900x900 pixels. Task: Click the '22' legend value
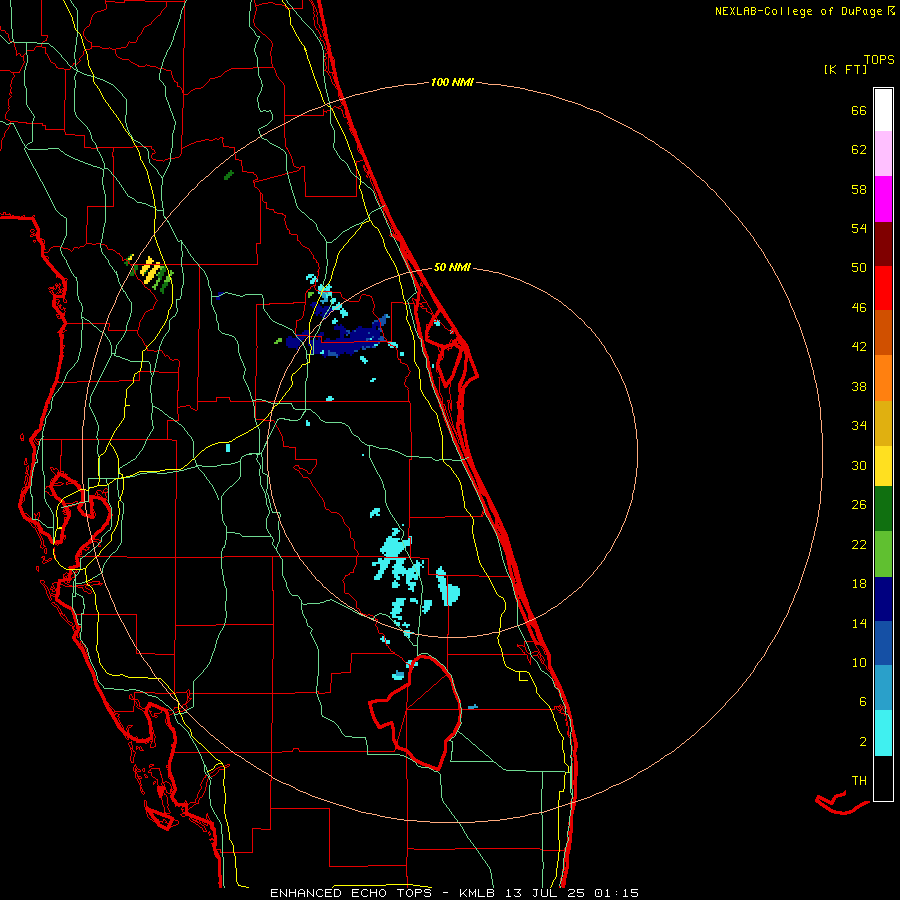coord(859,544)
